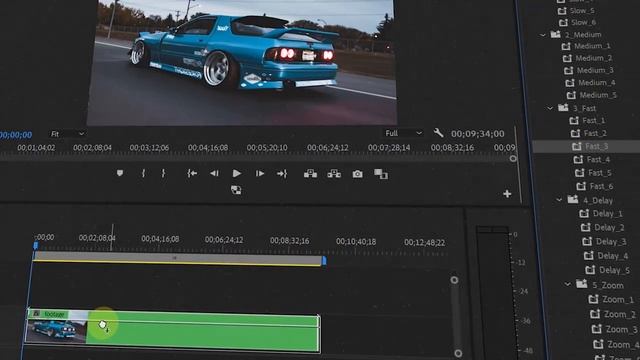Click the timeline vertical zoom top handle
Screen dimensions: 640x360
pyautogui.click(x=454, y=280)
